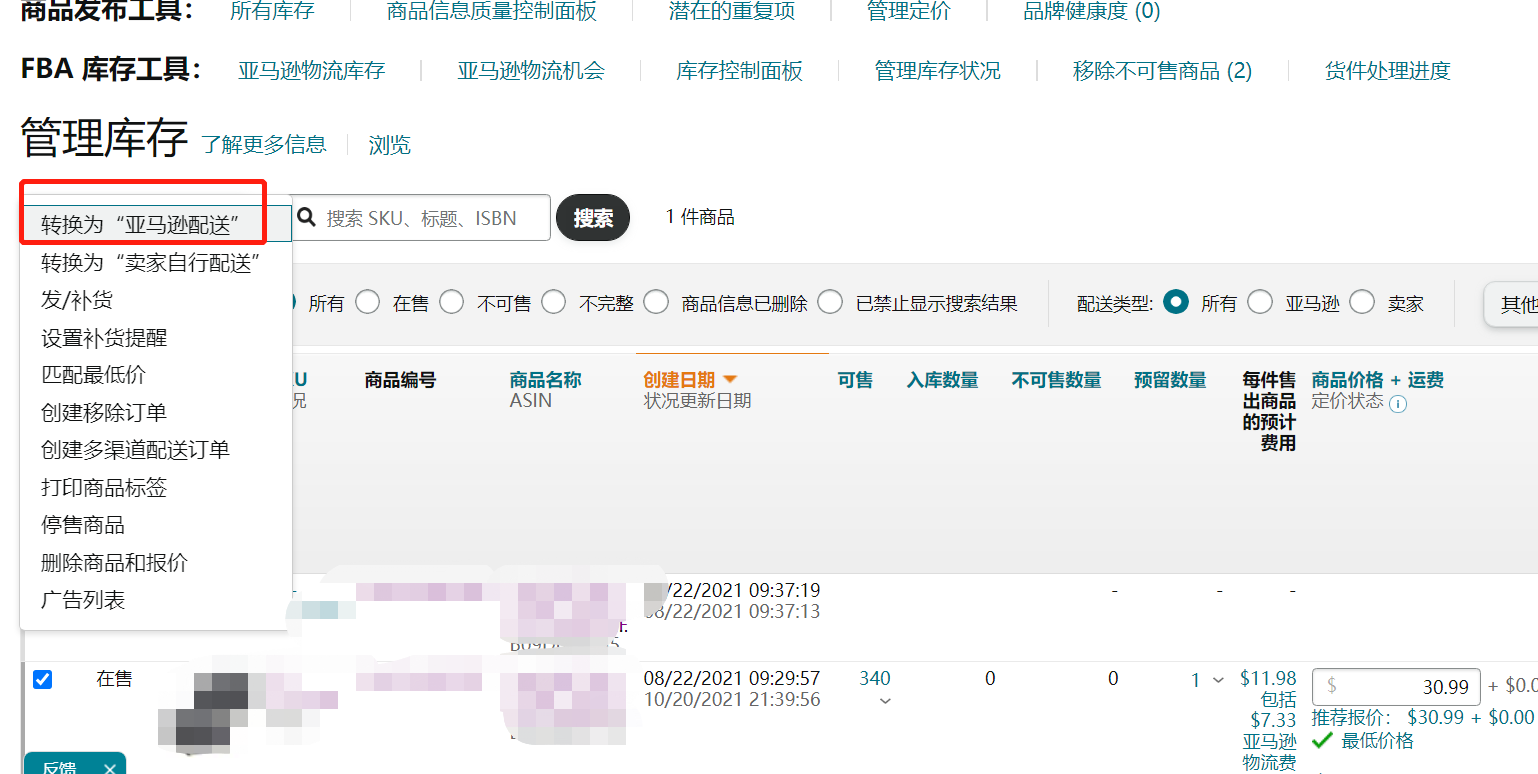The height and width of the screenshot is (774, 1538).
Task: Close the feedback tab with X
Action: pos(110,768)
